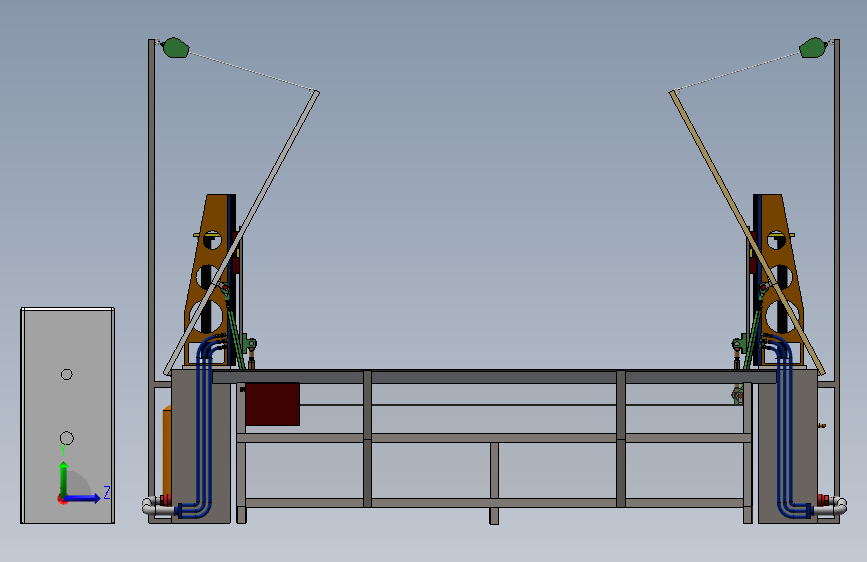Select the red fitting at bottom right
This screenshot has width=867, height=562.
pyautogui.click(x=823, y=500)
